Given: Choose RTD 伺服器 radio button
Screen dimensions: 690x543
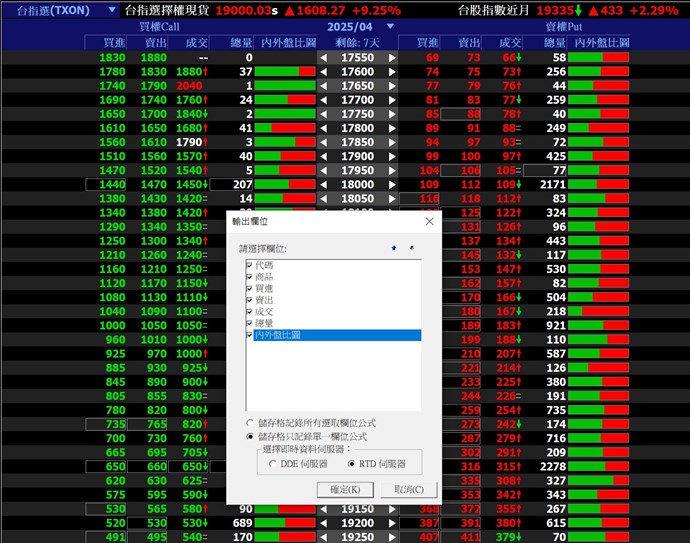Looking at the screenshot, I should pos(351,464).
